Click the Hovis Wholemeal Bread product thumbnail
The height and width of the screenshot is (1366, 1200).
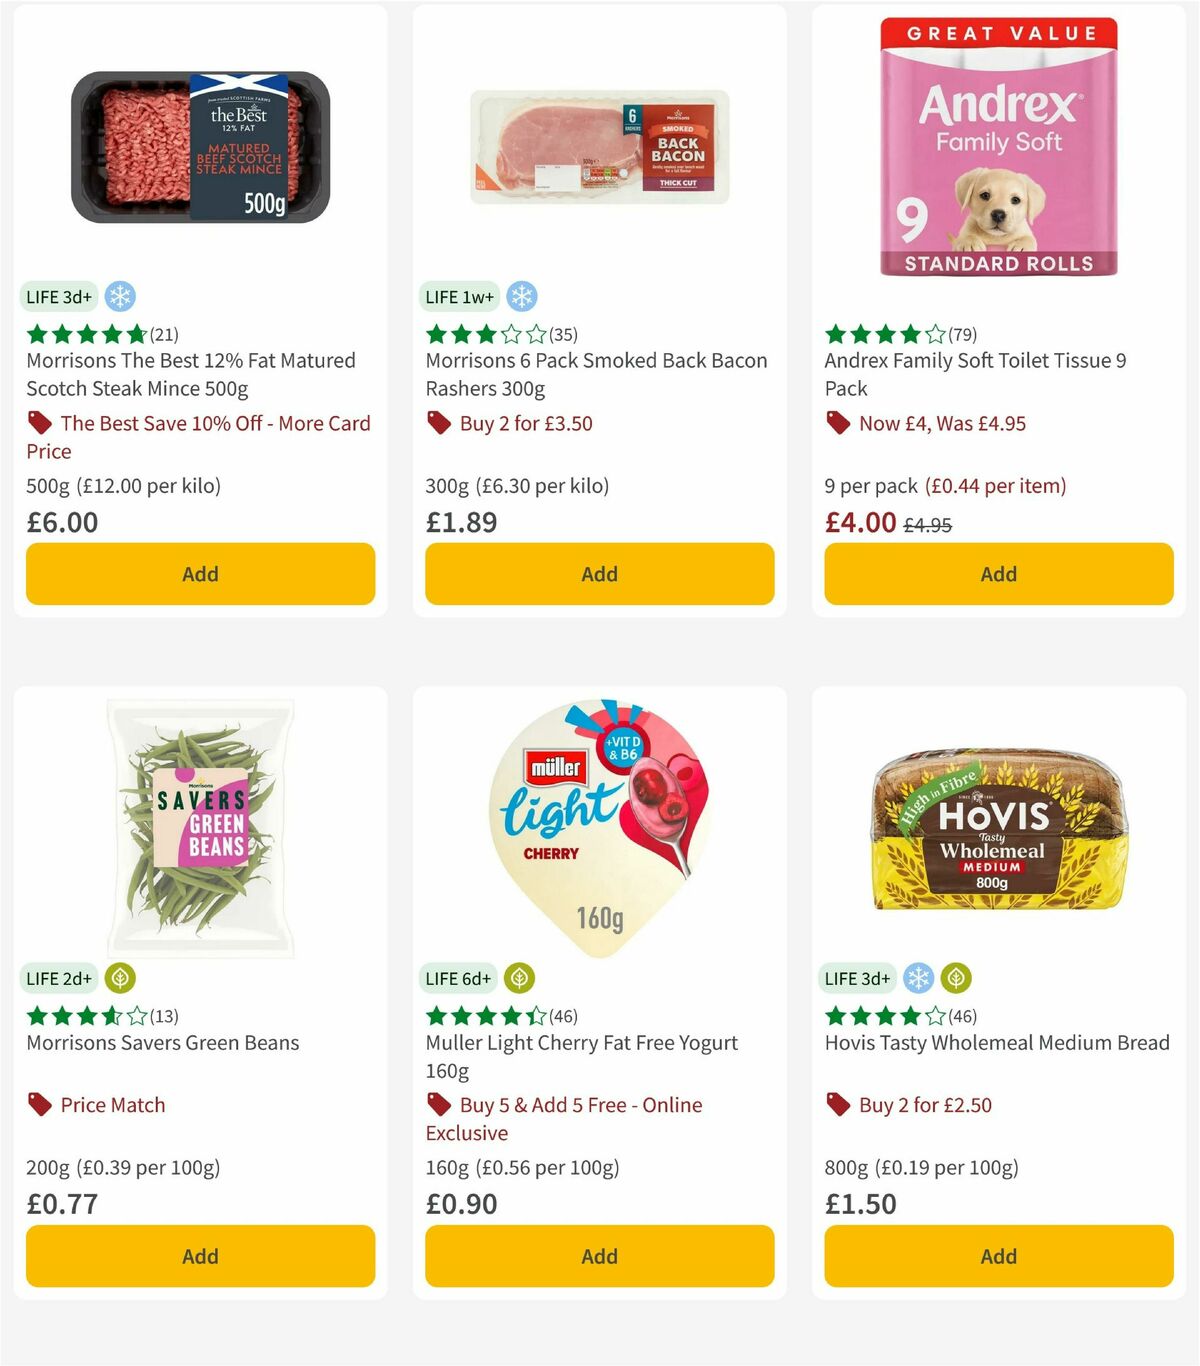998,830
